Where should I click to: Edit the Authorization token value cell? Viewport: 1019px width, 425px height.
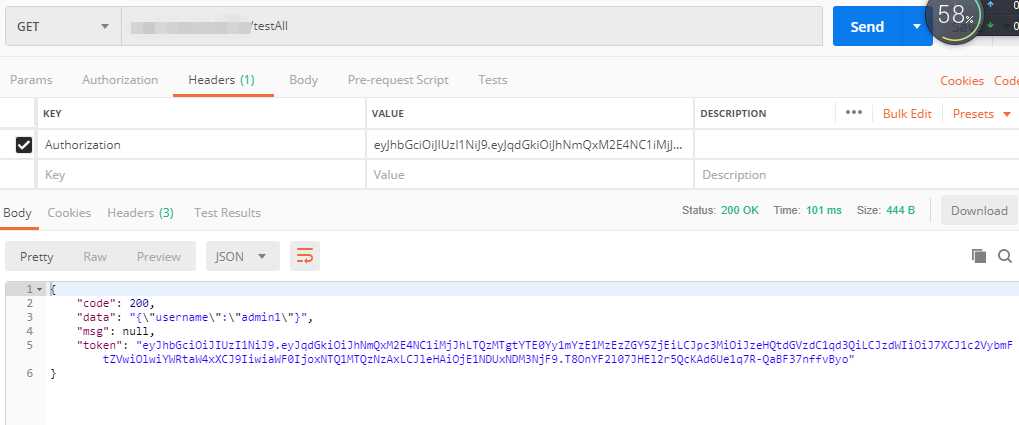coord(530,145)
